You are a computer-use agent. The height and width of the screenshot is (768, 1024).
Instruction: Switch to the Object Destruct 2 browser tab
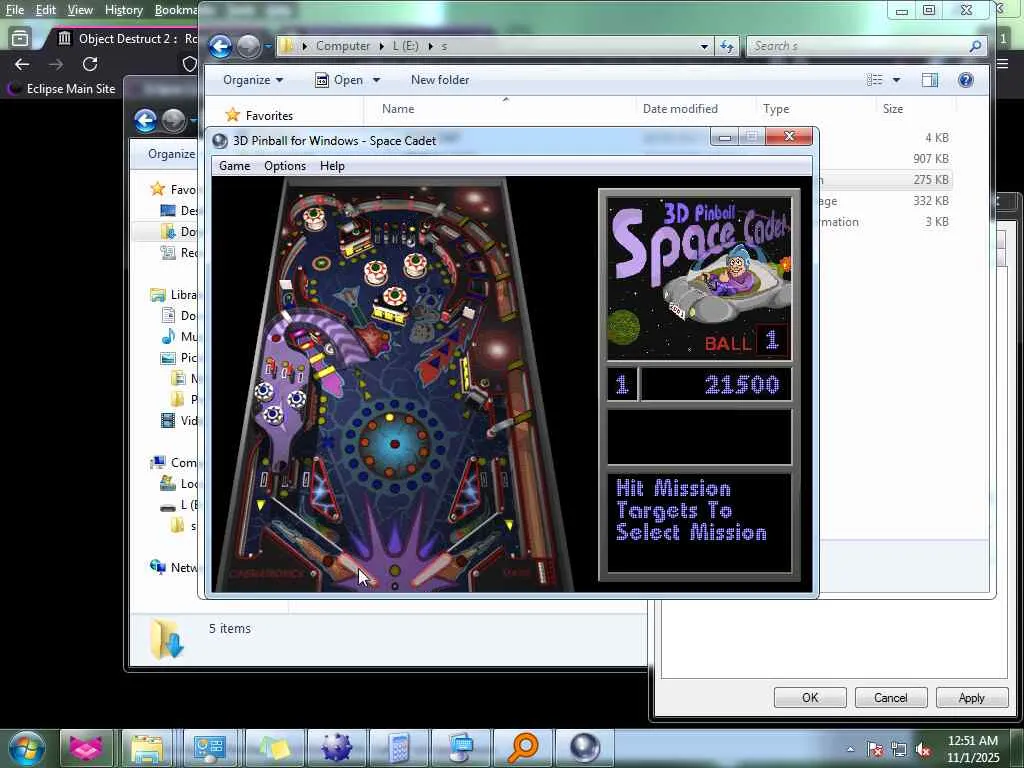pyautogui.click(x=127, y=39)
